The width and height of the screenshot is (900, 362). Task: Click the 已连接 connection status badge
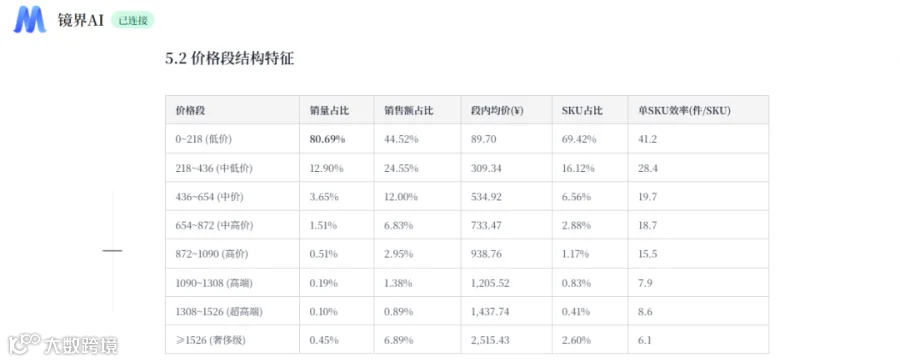coord(133,21)
